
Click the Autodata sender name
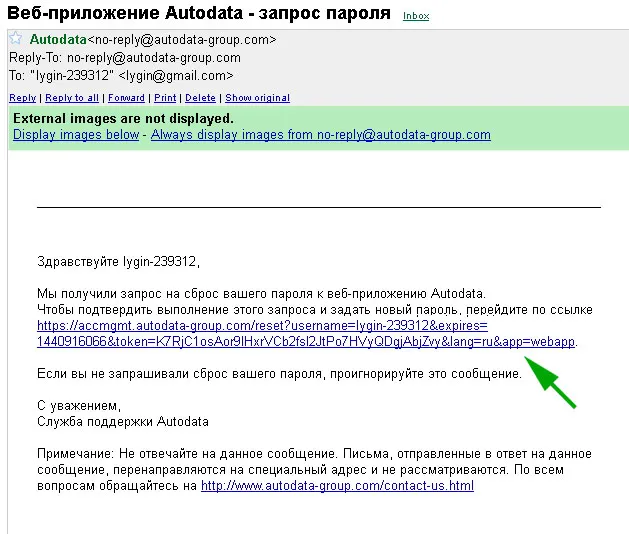click(x=58, y=39)
